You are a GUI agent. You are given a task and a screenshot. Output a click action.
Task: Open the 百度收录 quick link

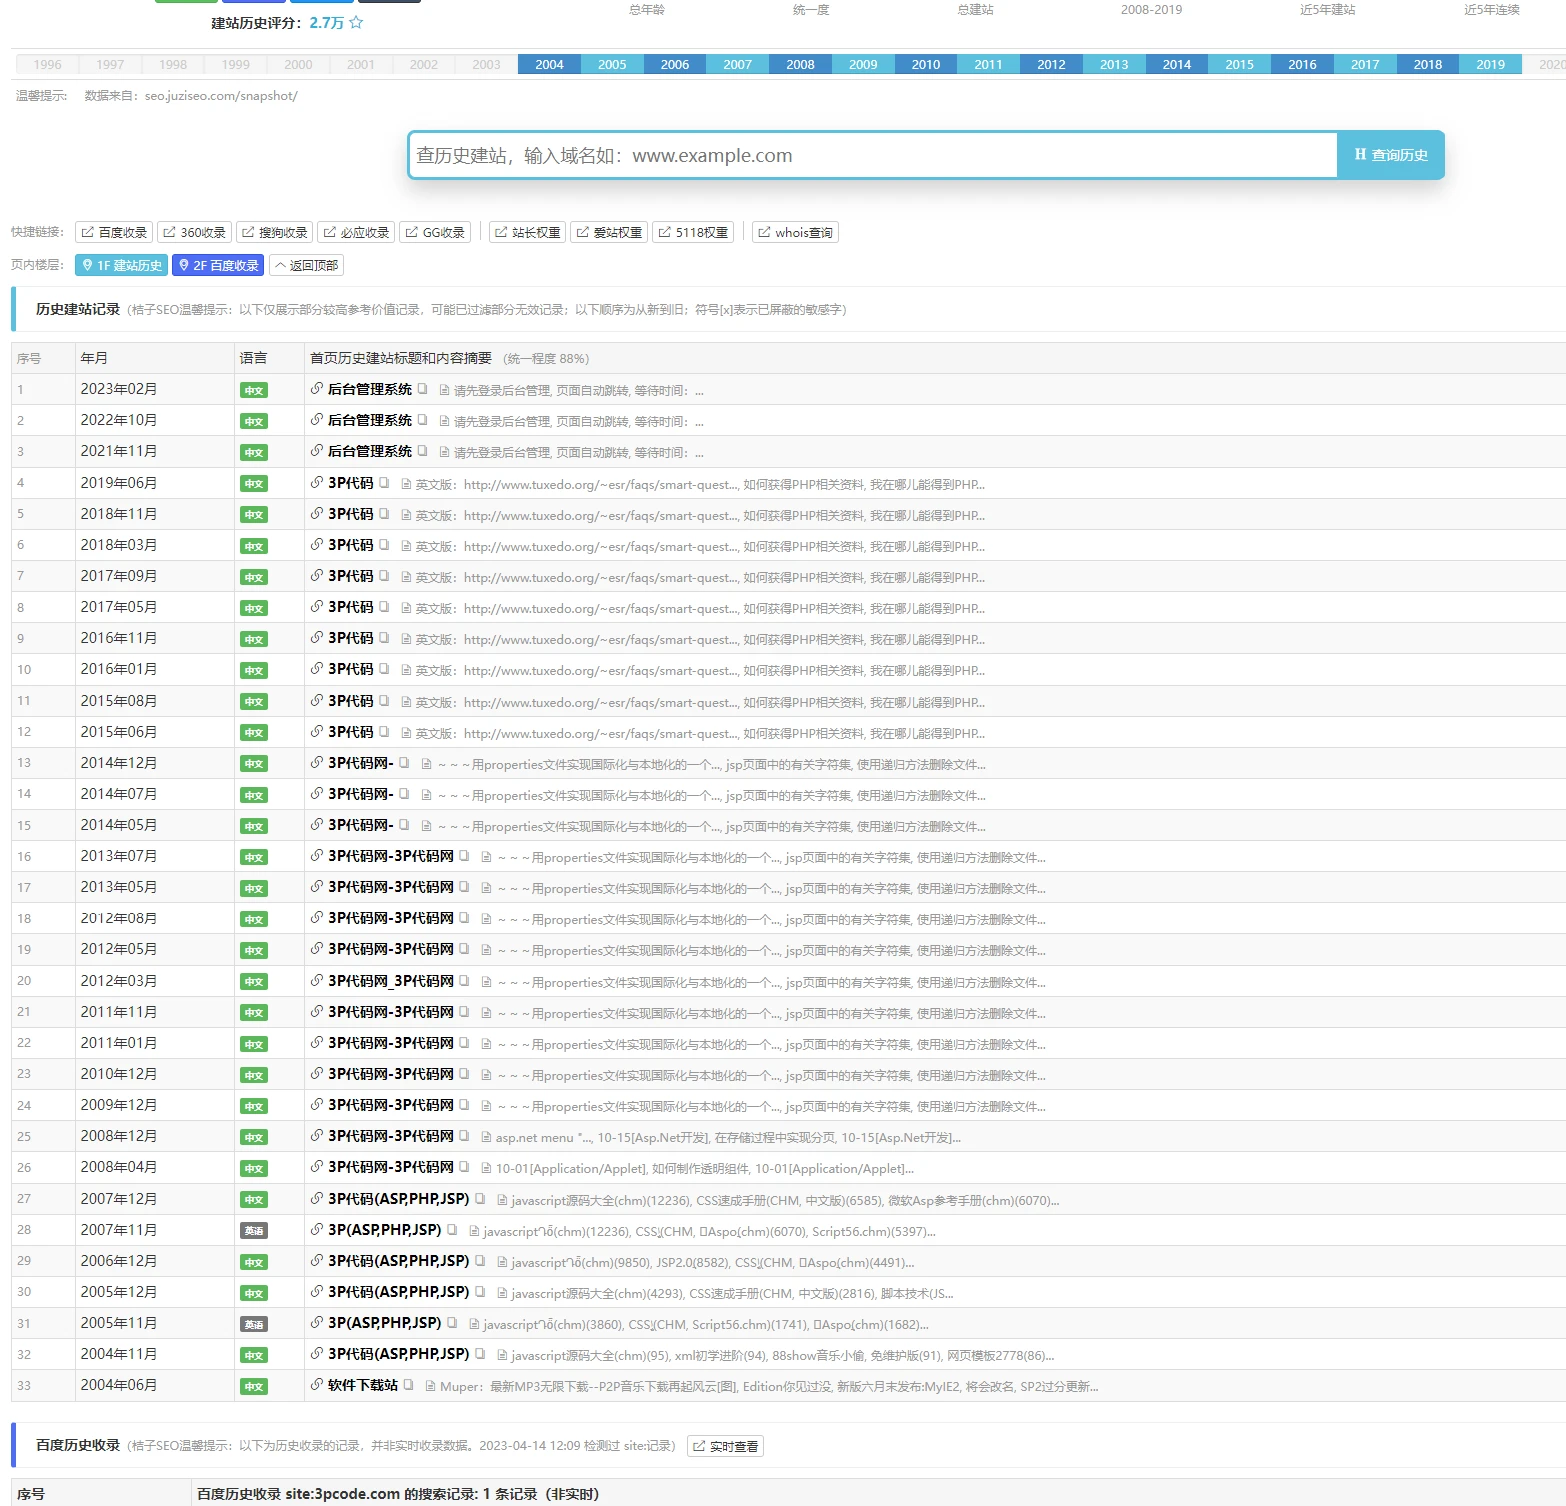tap(114, 232)
